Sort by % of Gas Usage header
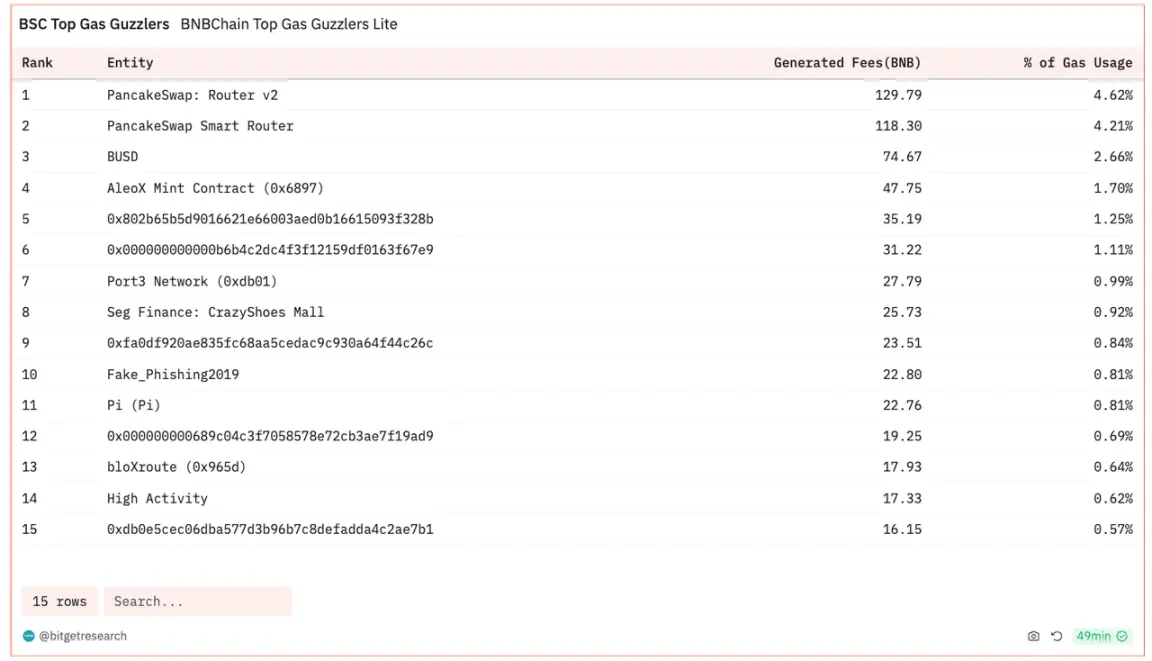Image resolution: width=1152 pixels, height=661 pixels. point(1077,63)
